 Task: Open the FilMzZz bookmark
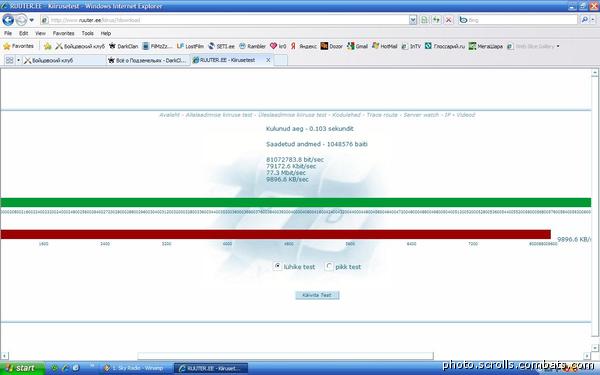(157, 46)
